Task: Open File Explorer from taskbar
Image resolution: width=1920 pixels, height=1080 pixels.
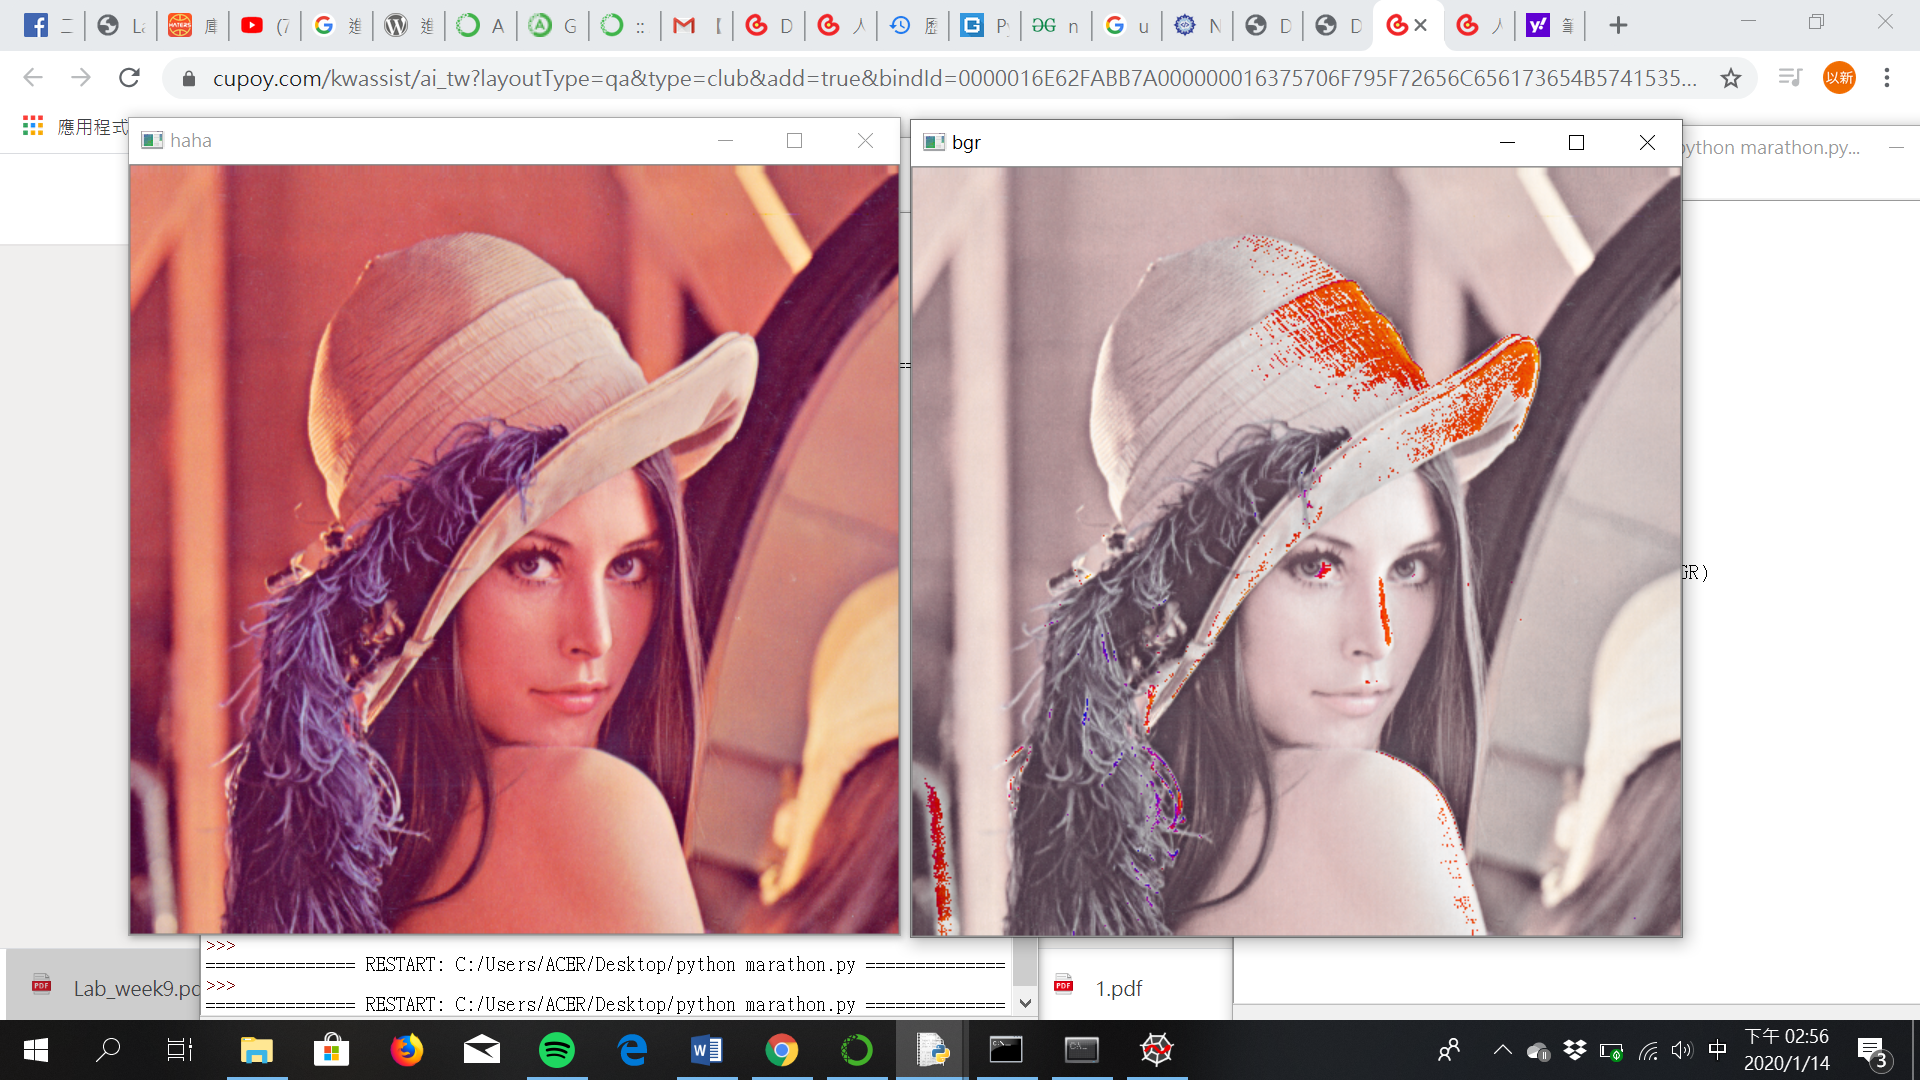Action: pyautogui.click(x=257, y=1050)
